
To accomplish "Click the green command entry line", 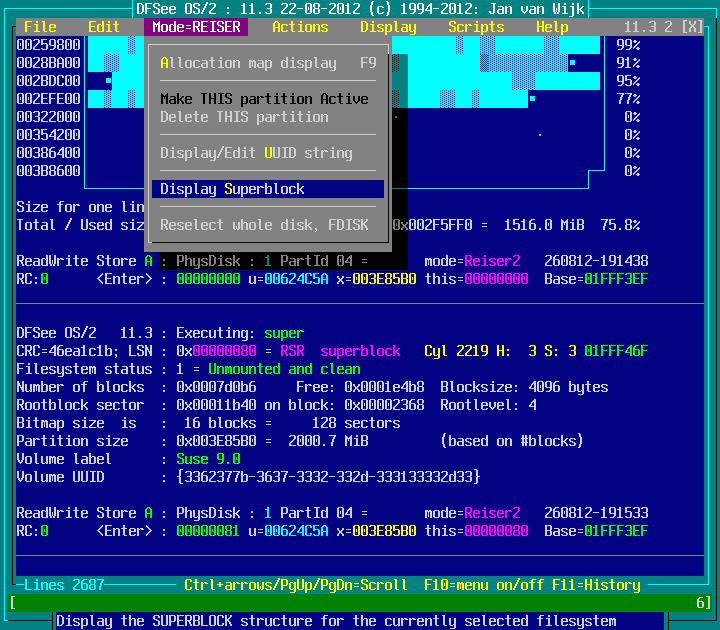I will click(360, 603).
